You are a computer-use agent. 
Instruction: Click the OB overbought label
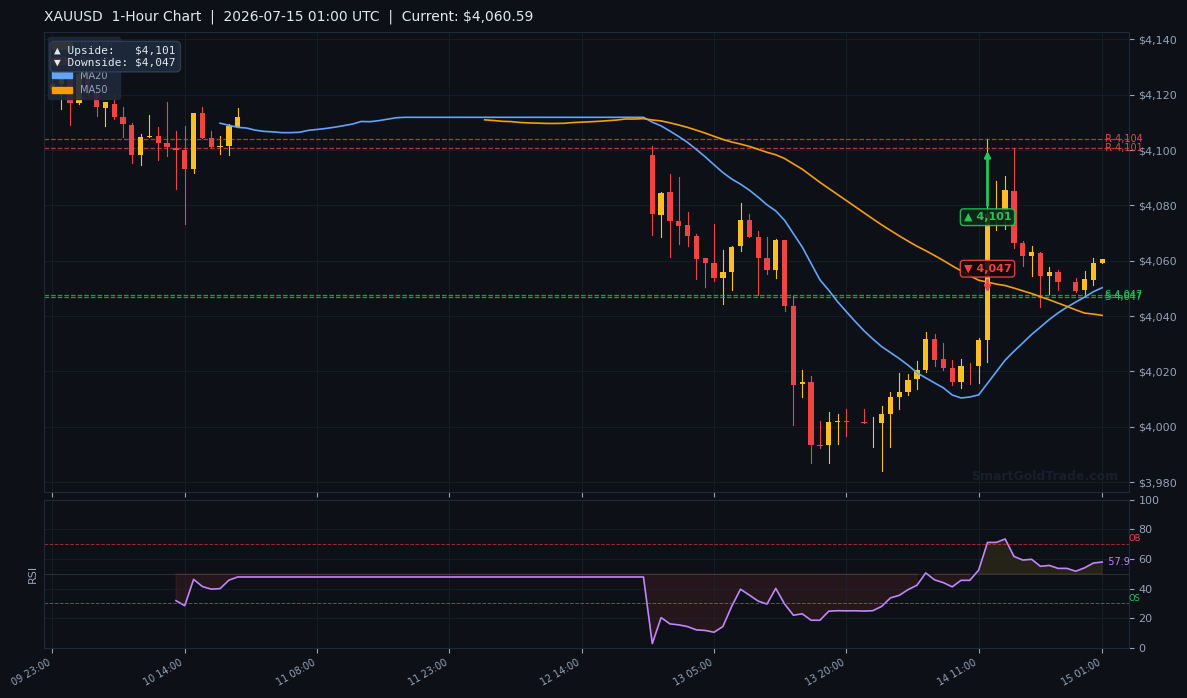[1134, 538]
